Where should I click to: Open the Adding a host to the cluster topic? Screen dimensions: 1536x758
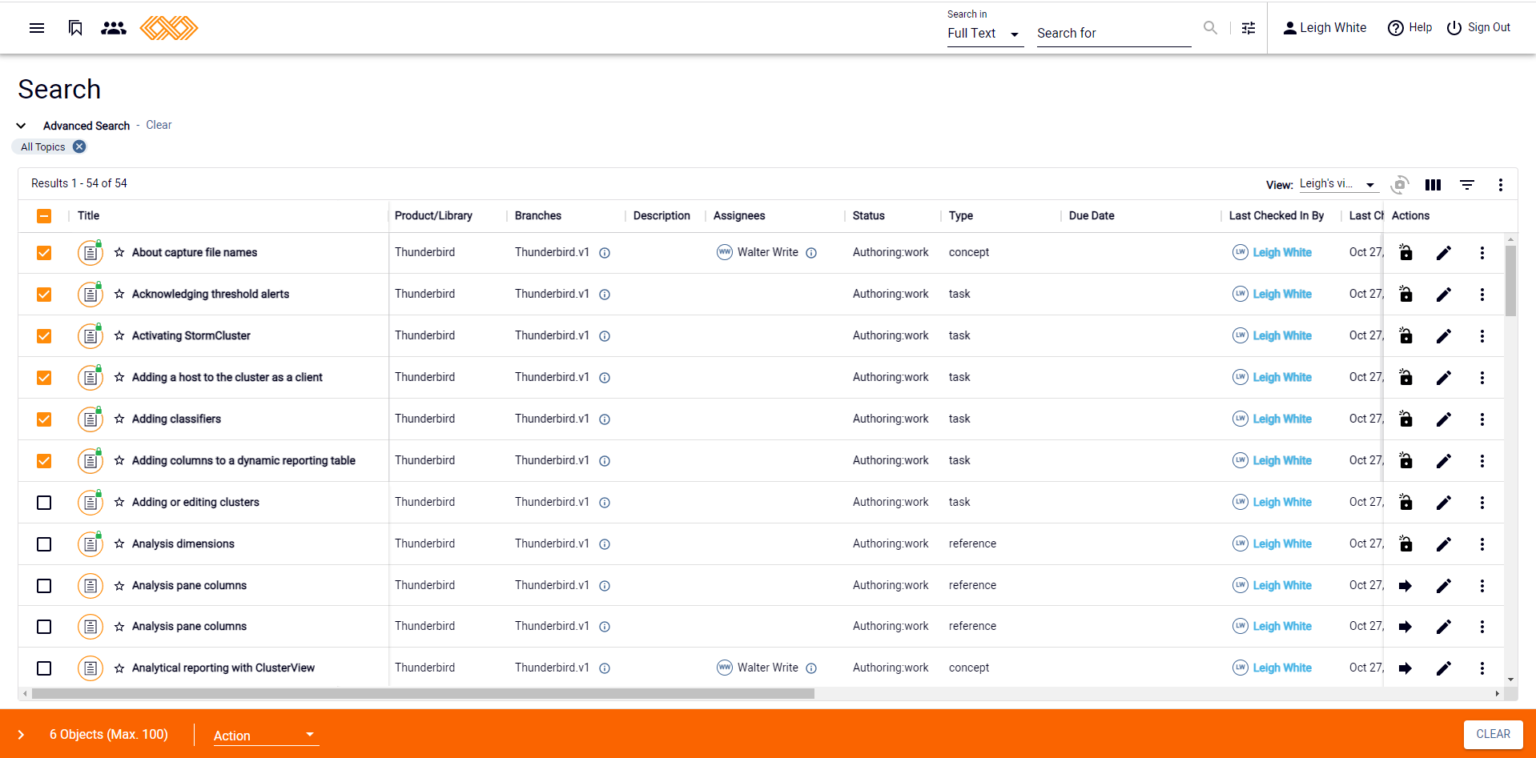pyautogui.click(x=227, y=377)
